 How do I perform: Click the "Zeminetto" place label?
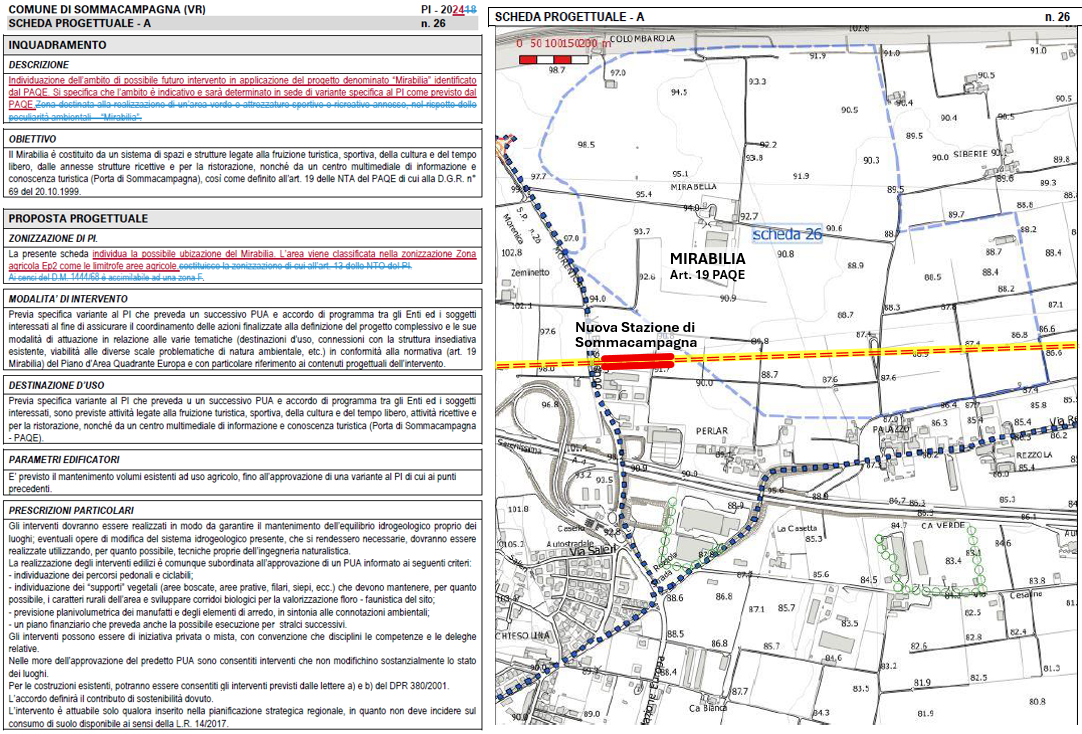tap(531, 272)
